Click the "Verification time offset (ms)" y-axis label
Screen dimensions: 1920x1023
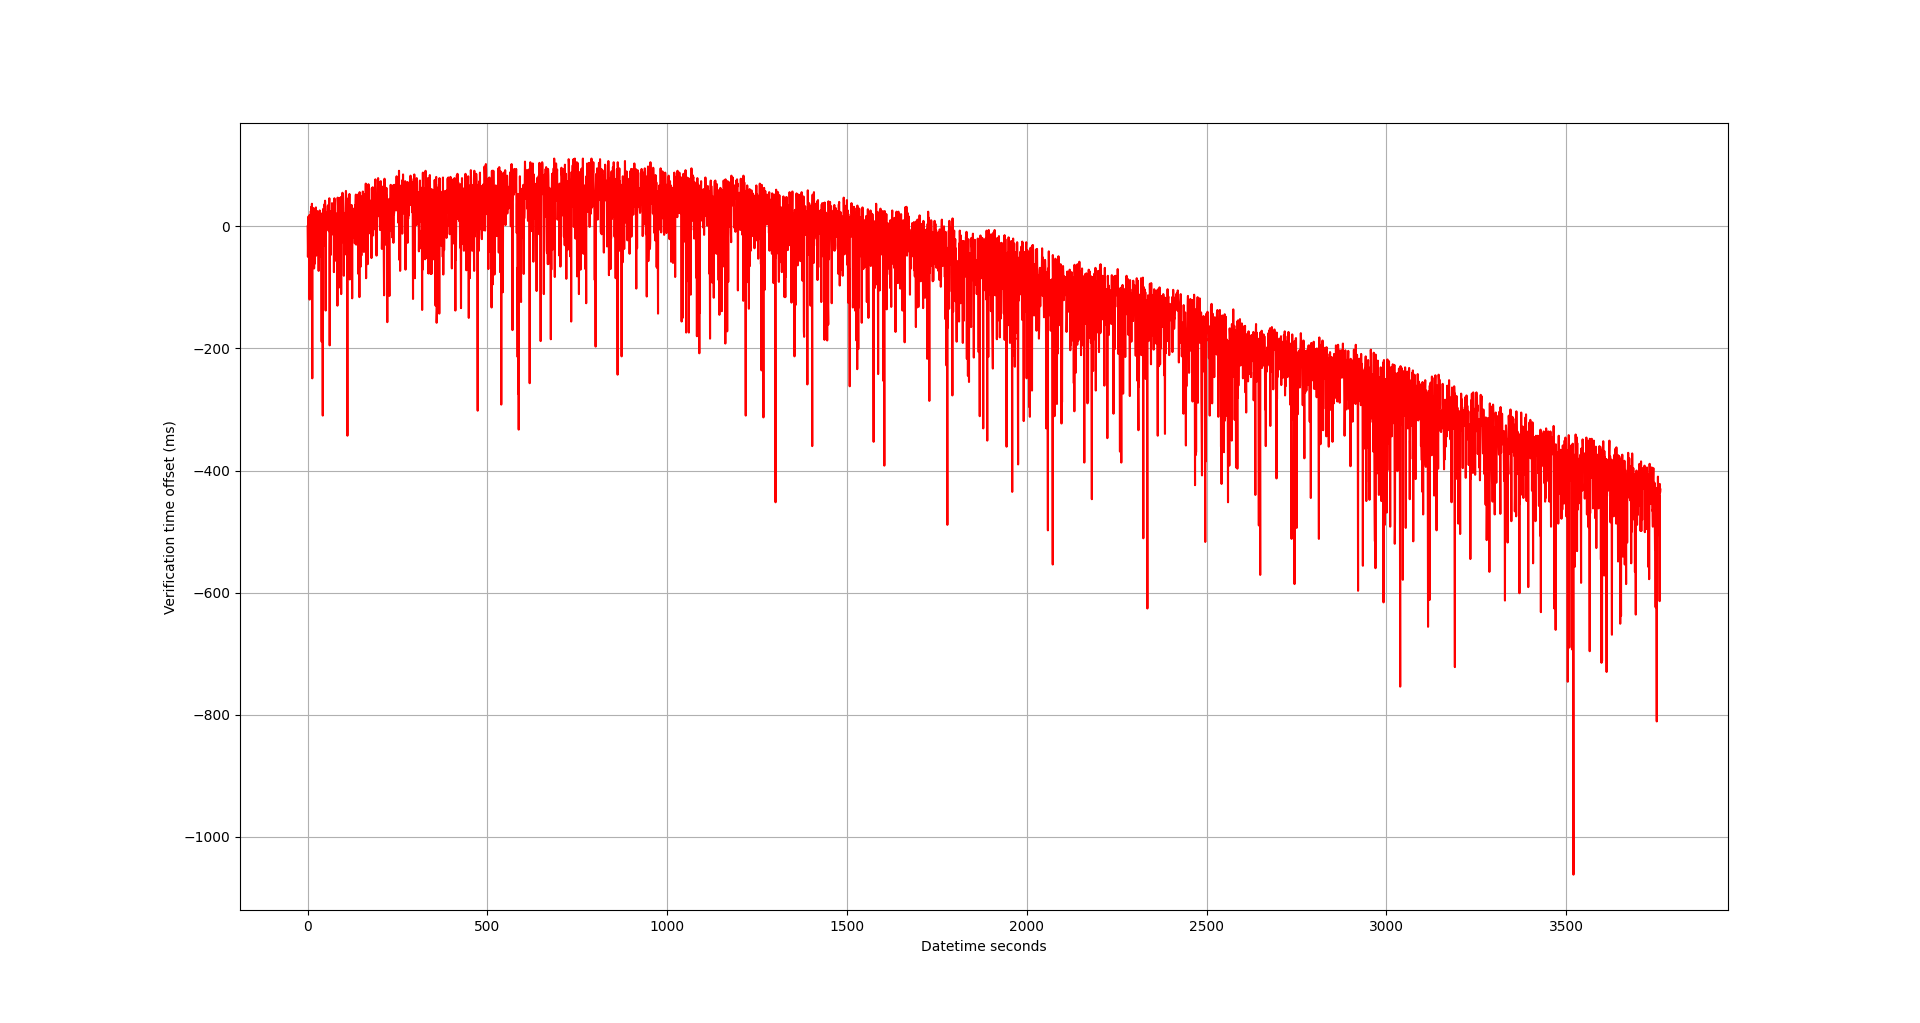[x=170, y=517]
